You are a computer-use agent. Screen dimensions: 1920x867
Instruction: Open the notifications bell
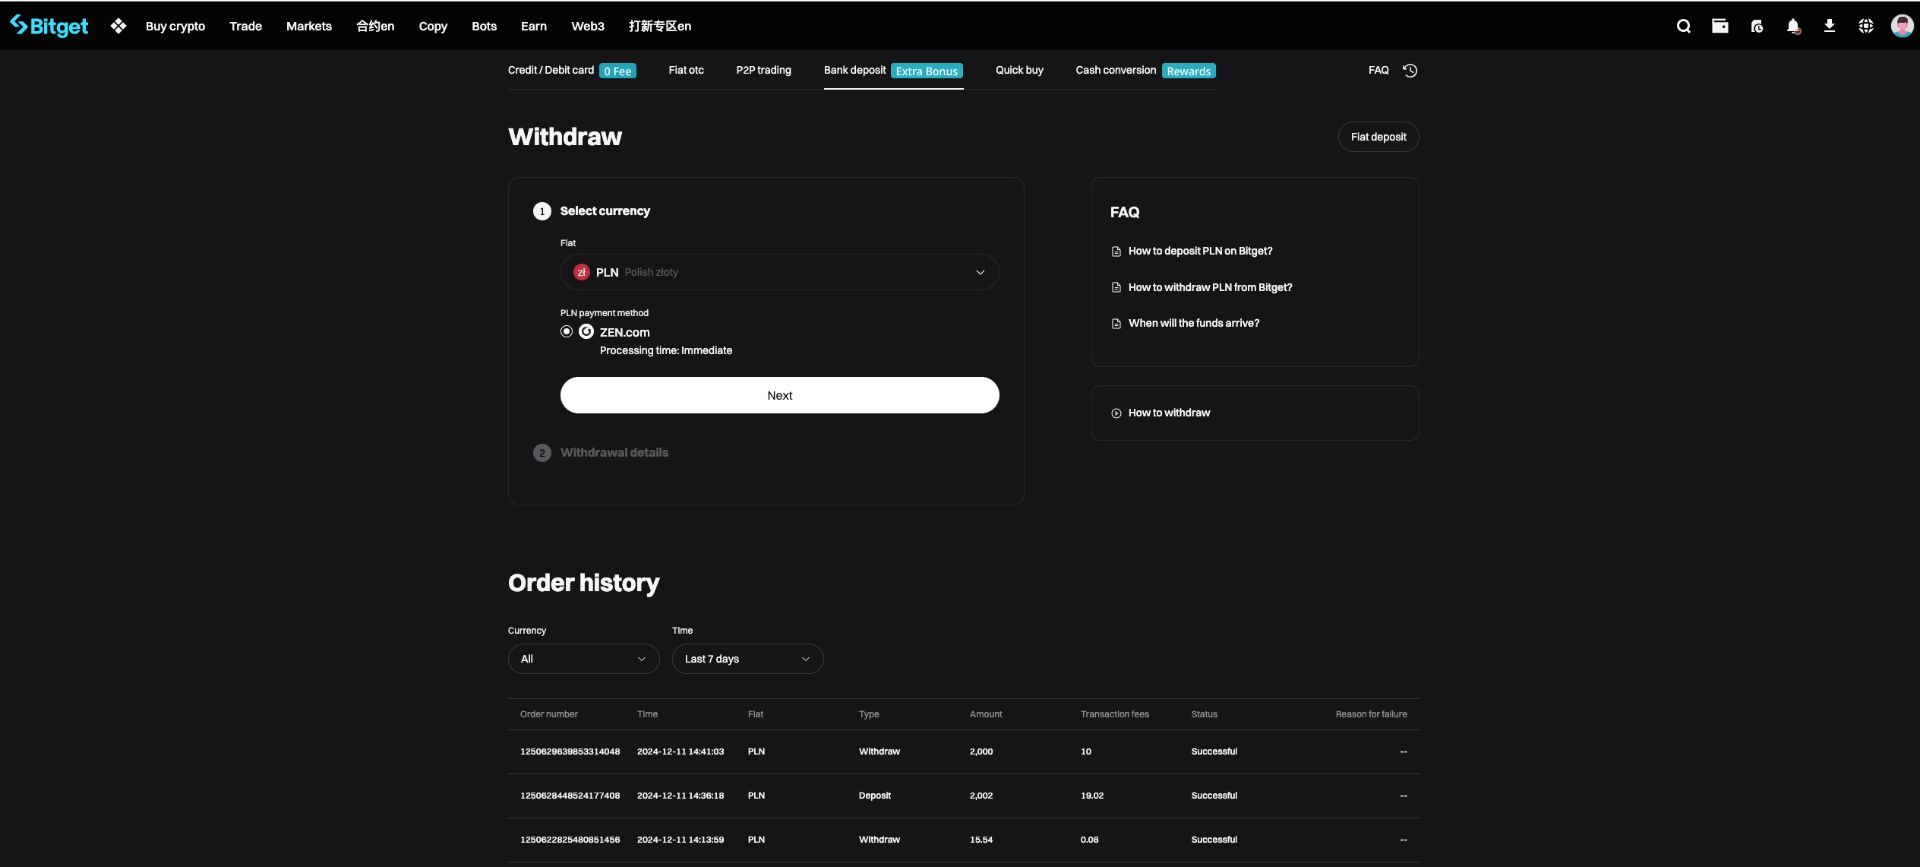(x=1793, y=26)
